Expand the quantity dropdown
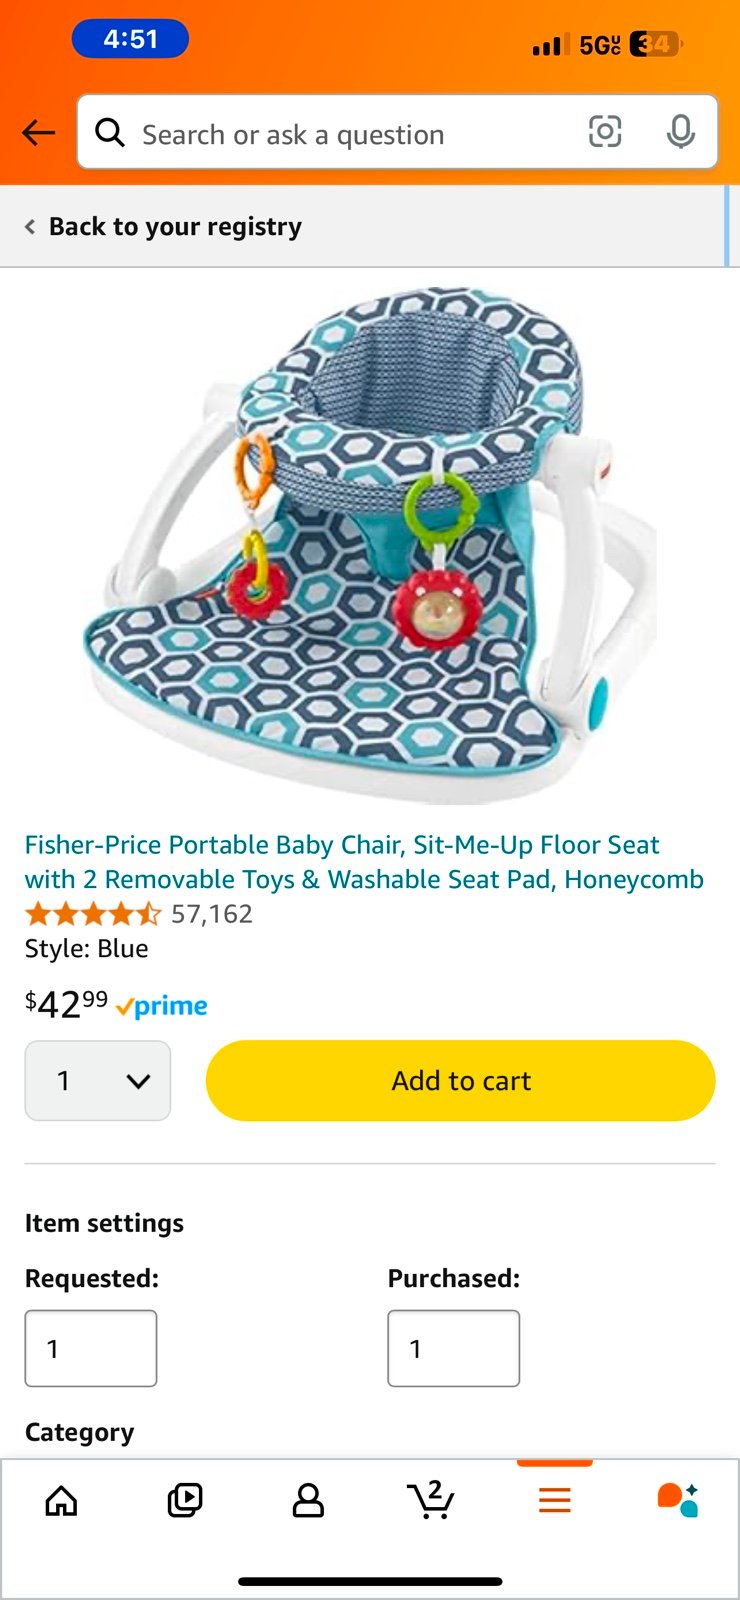Image resolution: width=740 pixels, height=1600 pixels. click(98, 1081)
